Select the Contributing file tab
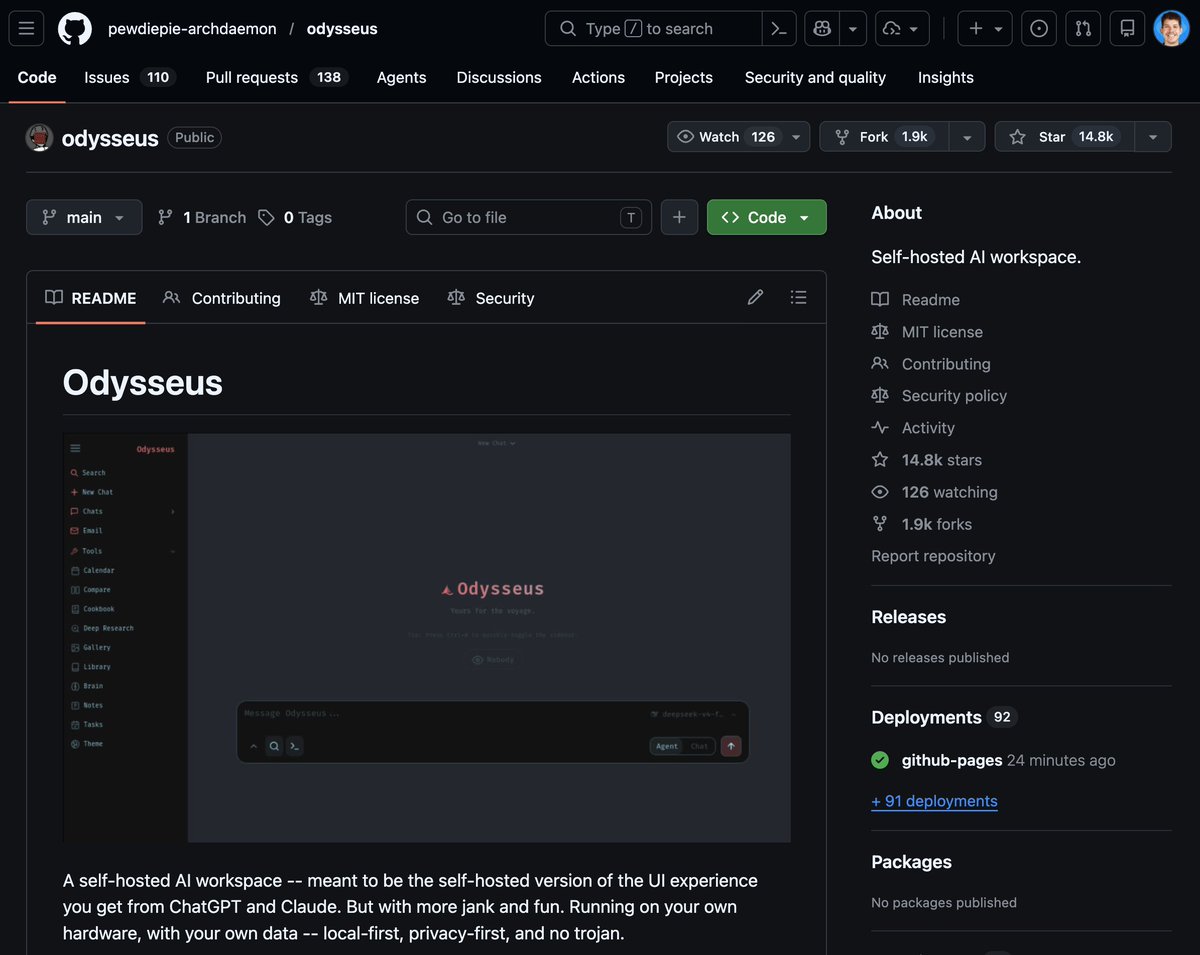Screen dimensions: 1200x955 (222, 298)
